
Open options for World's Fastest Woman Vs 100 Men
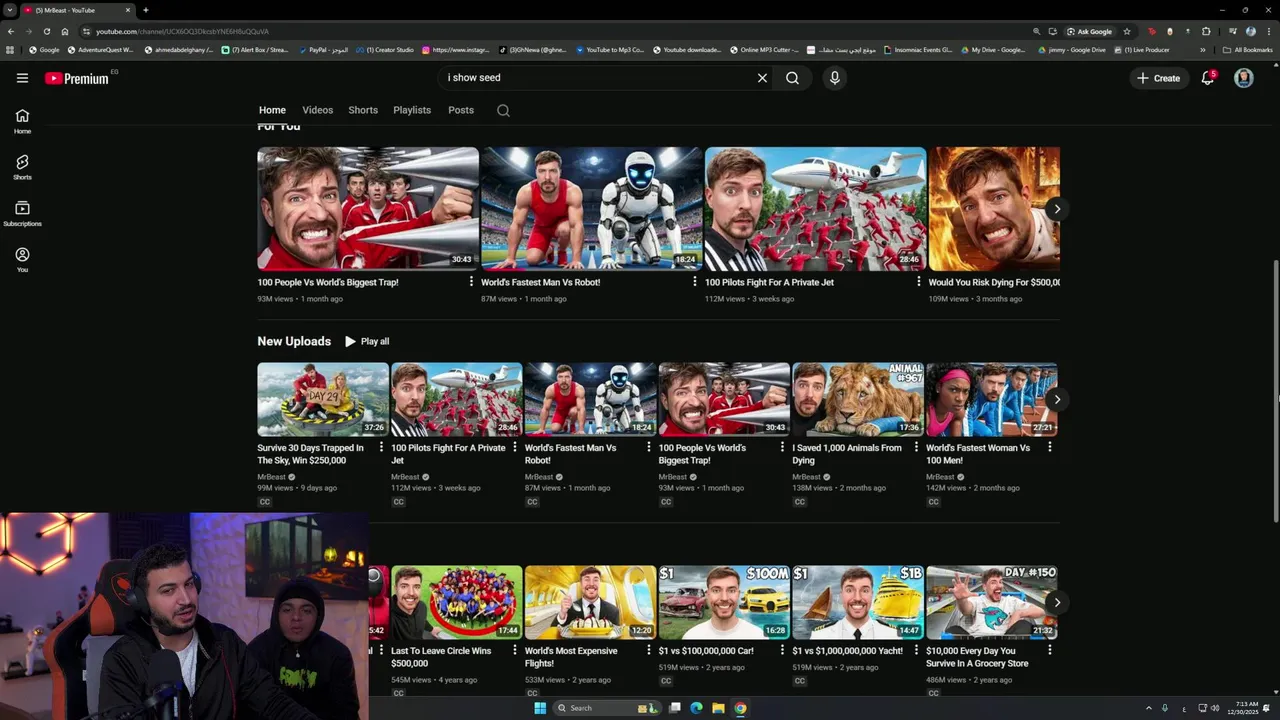[x=1049, y=447]
